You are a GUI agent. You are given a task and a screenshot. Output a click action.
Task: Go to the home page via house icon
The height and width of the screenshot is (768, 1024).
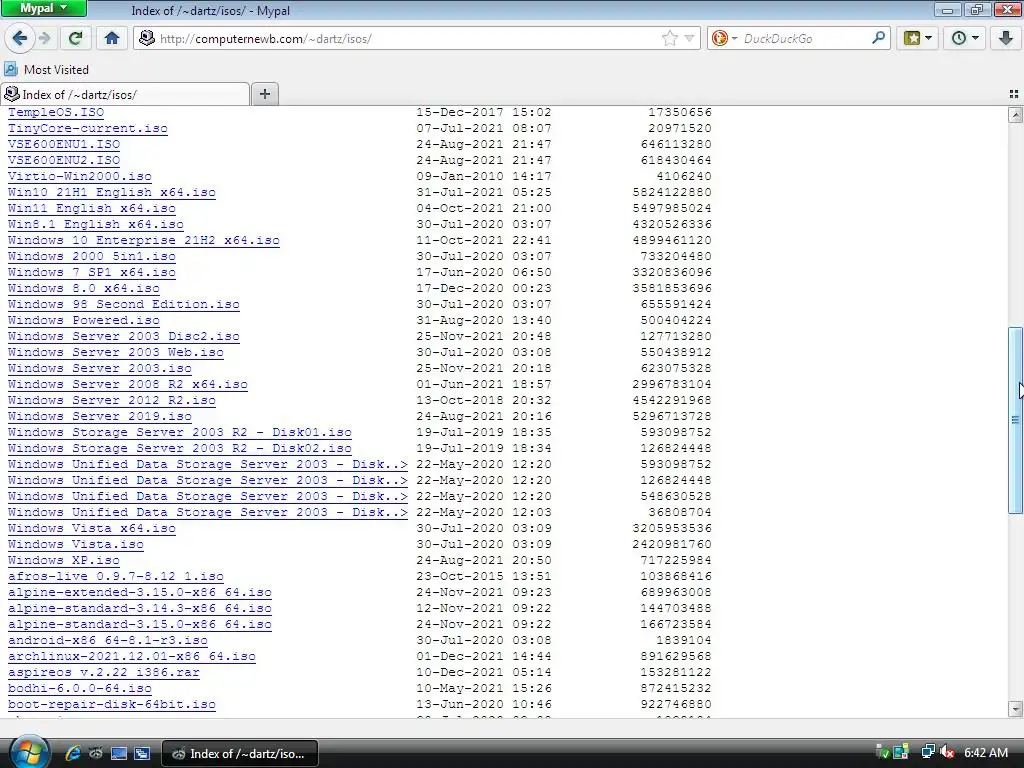(112, 39)
